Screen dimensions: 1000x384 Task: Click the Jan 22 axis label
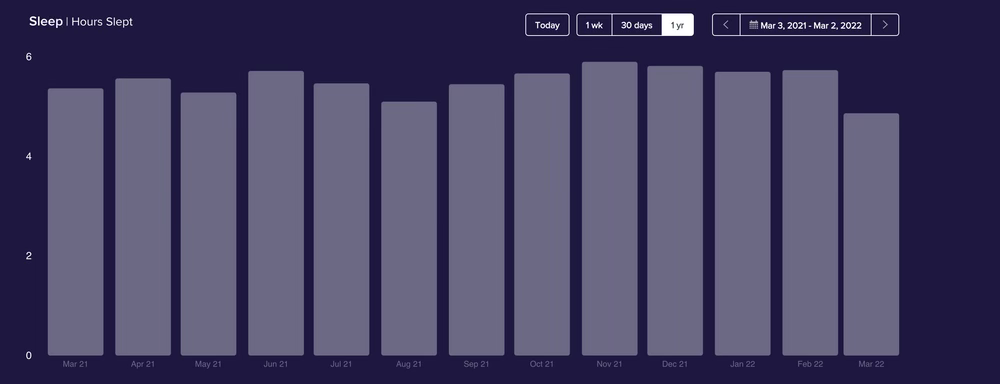coord(742,364)
